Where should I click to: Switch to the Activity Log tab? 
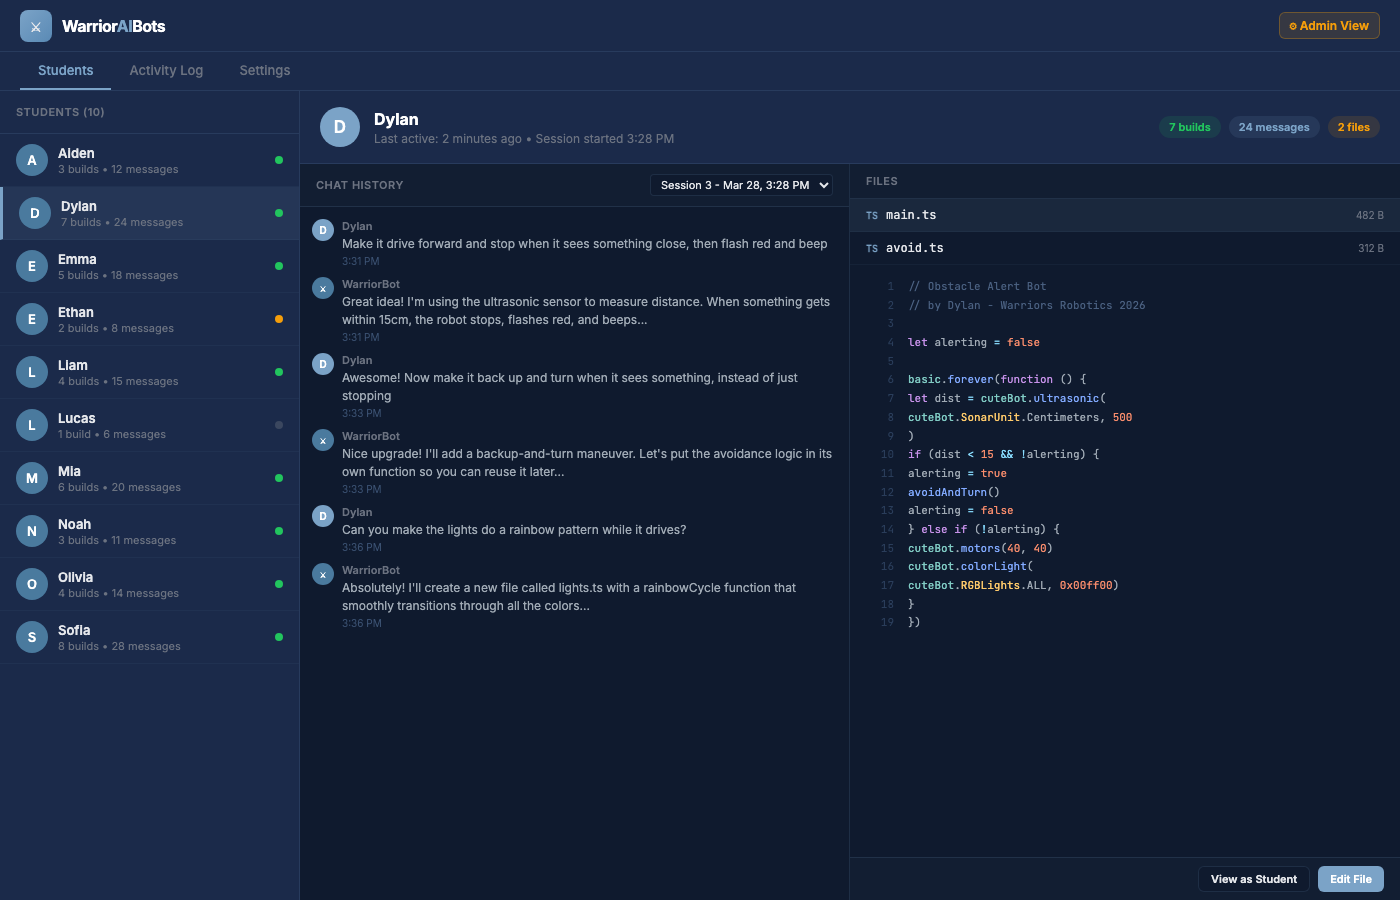click(166, 70)
